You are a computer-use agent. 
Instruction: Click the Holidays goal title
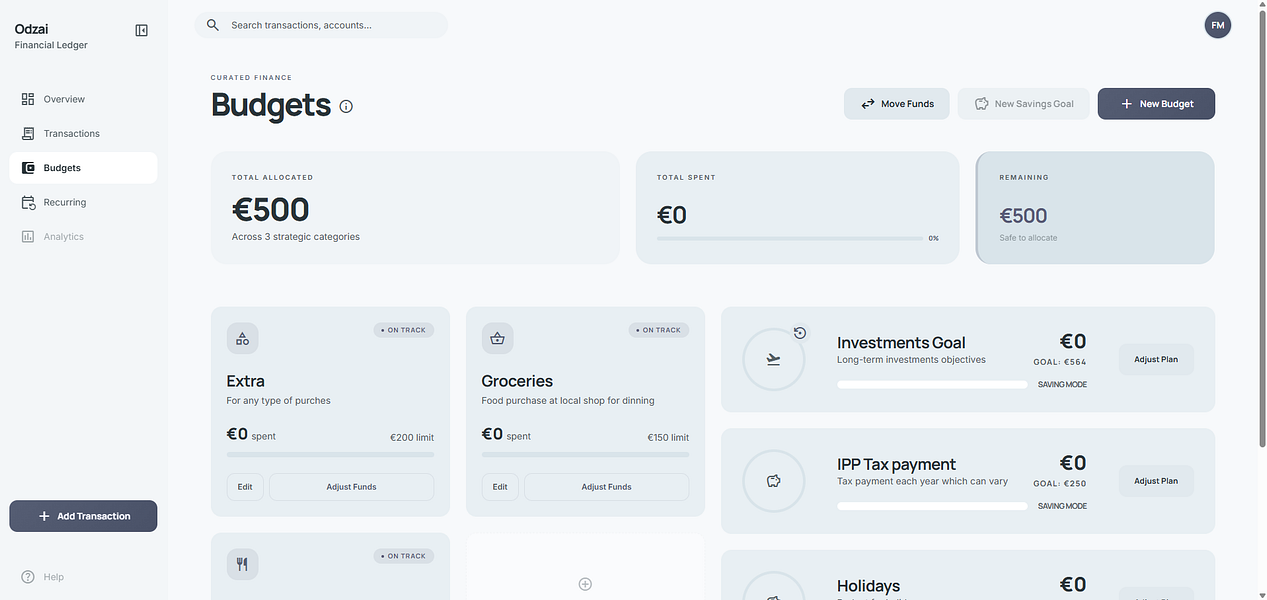(868, 586)
